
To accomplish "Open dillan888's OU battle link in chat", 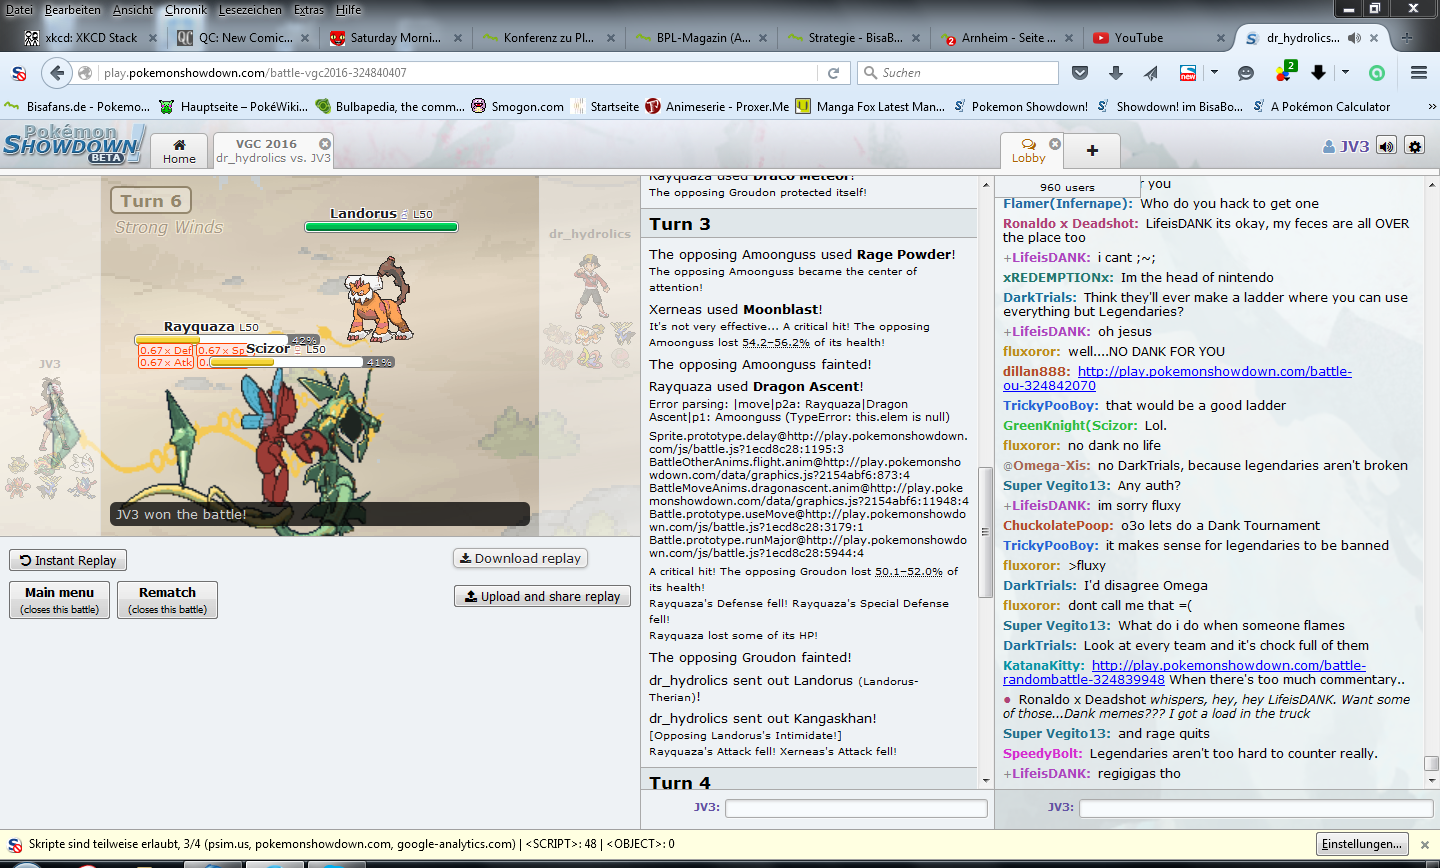I will pos(1214,372).
